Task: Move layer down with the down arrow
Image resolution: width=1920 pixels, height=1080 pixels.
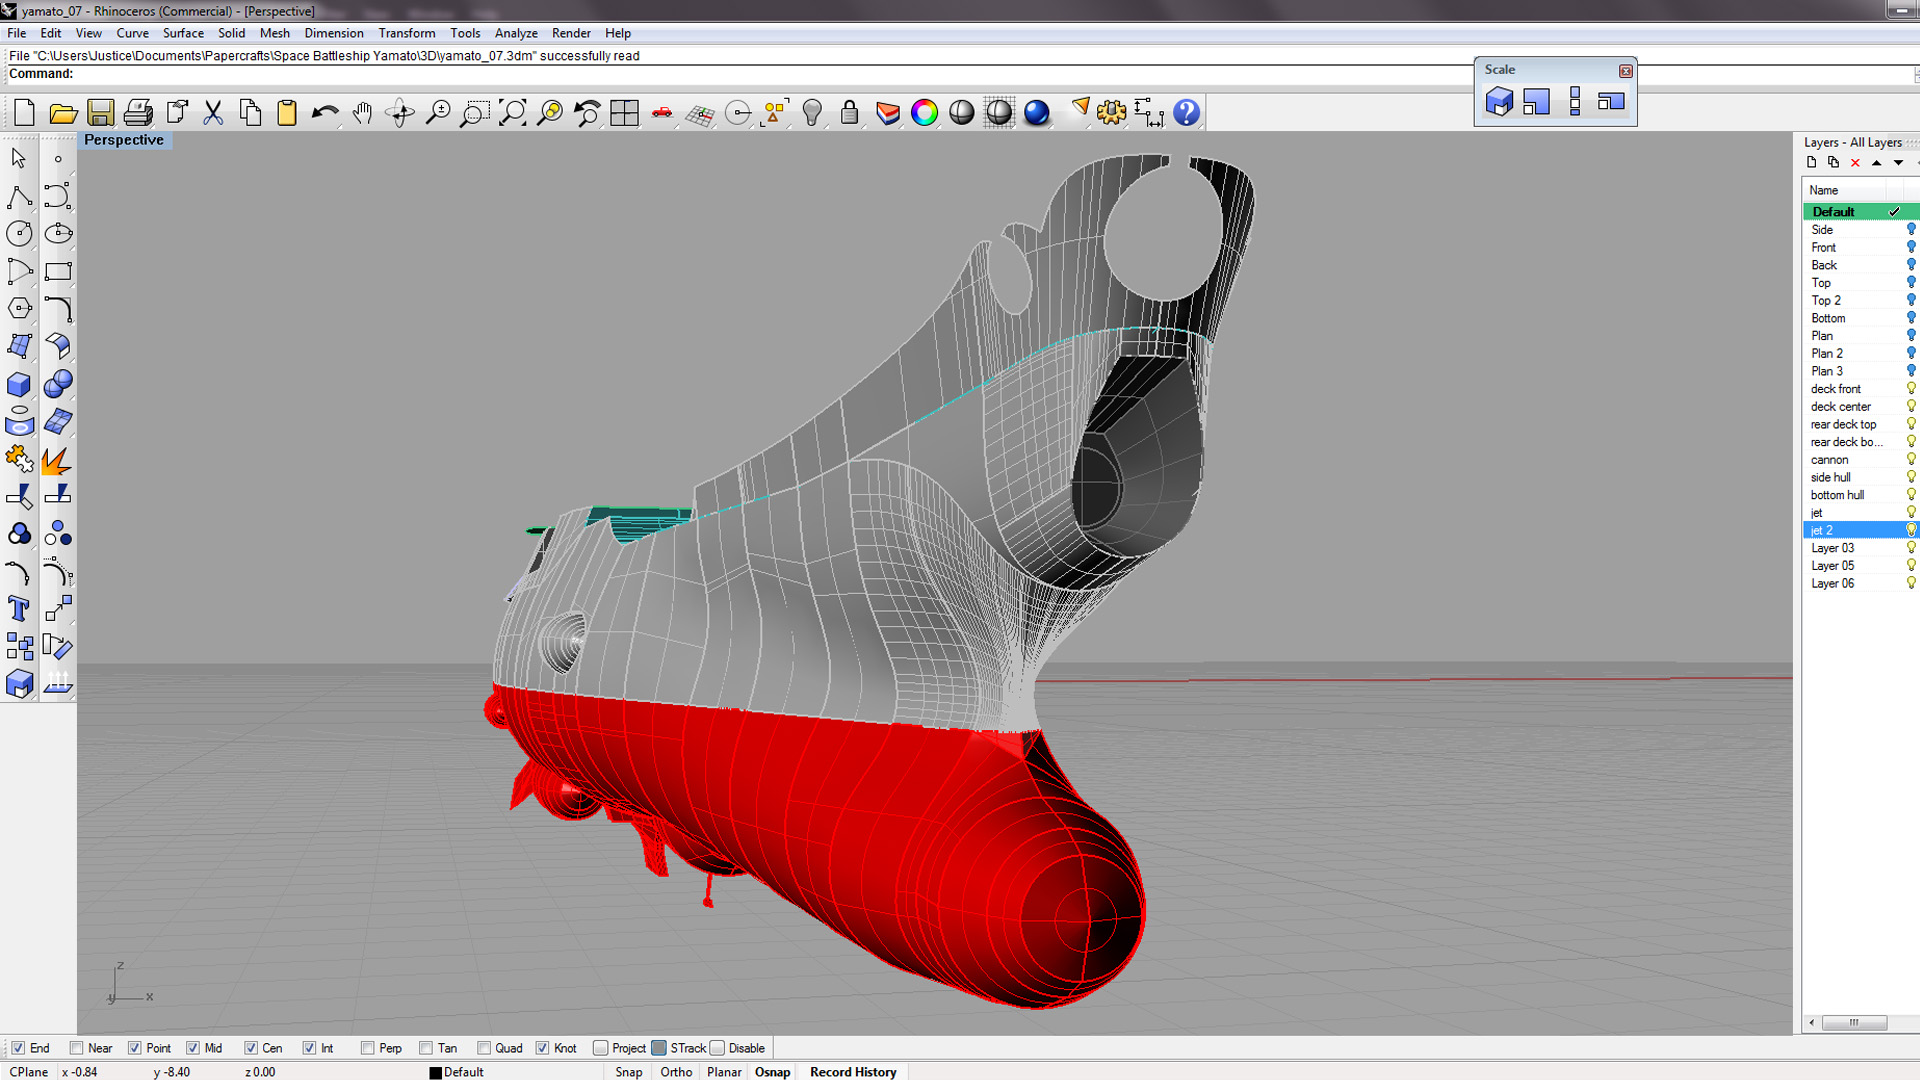Action: (1898, 163)
